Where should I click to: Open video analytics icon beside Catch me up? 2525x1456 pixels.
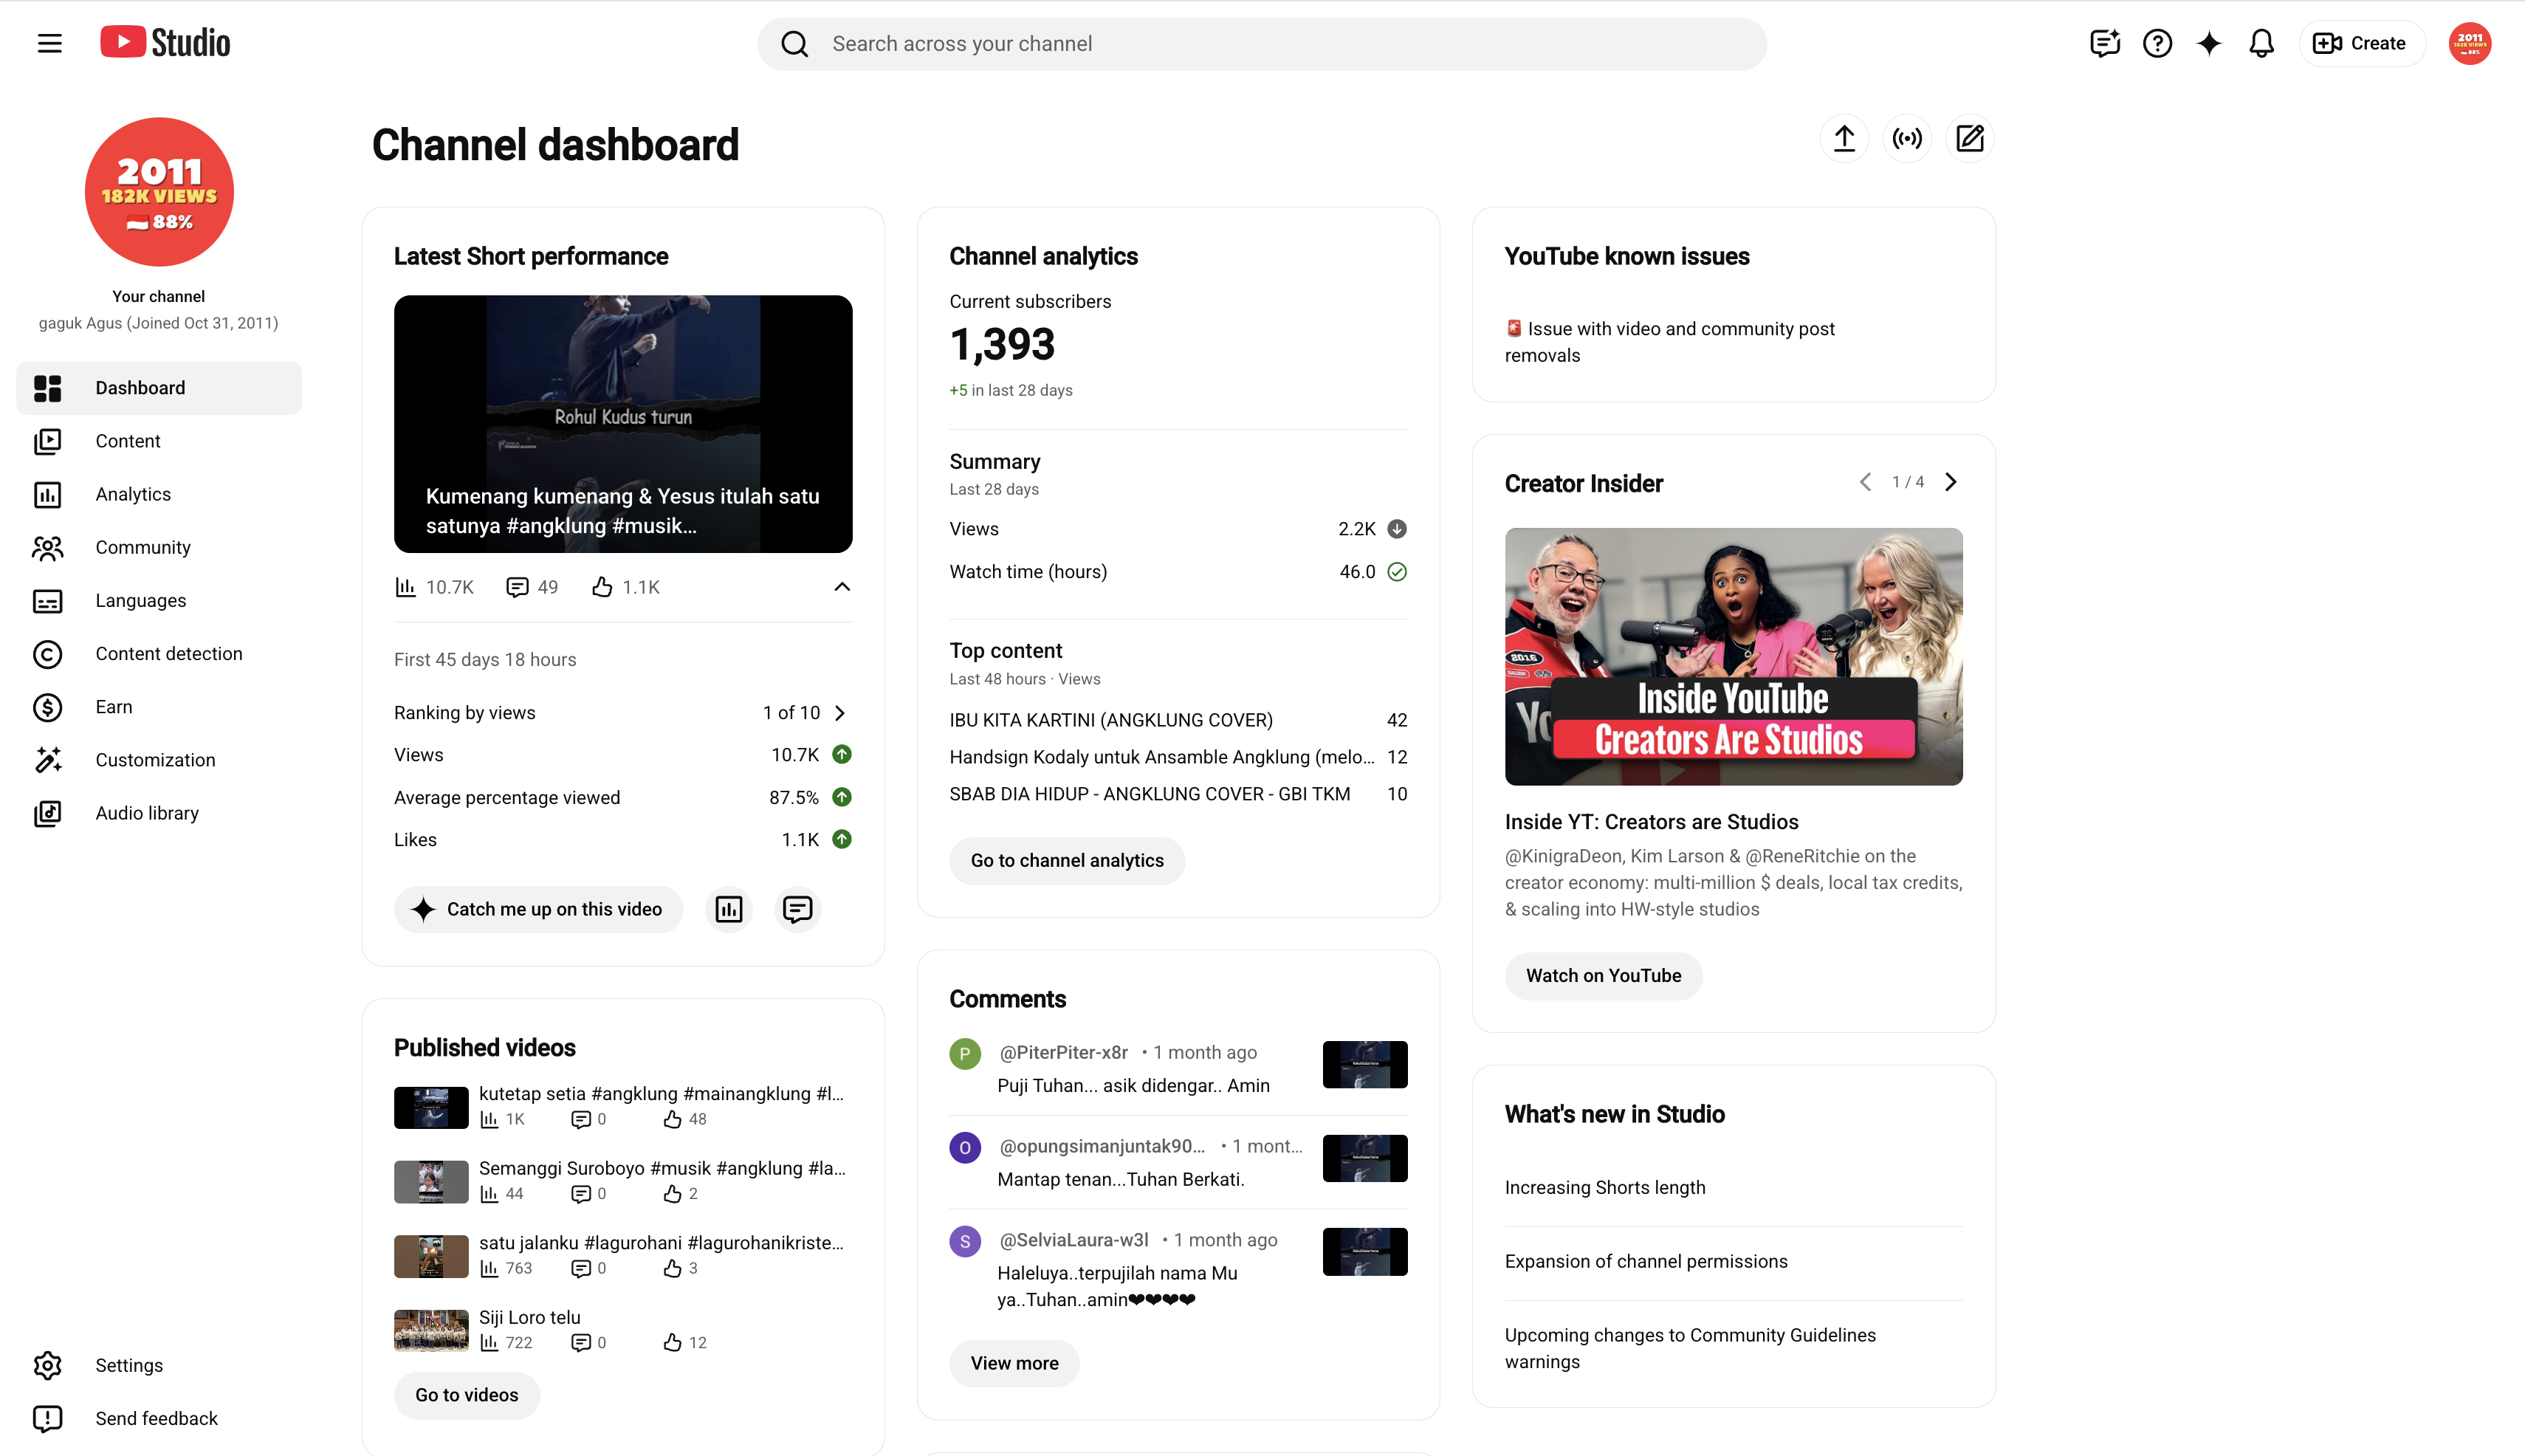click(729, 909)
